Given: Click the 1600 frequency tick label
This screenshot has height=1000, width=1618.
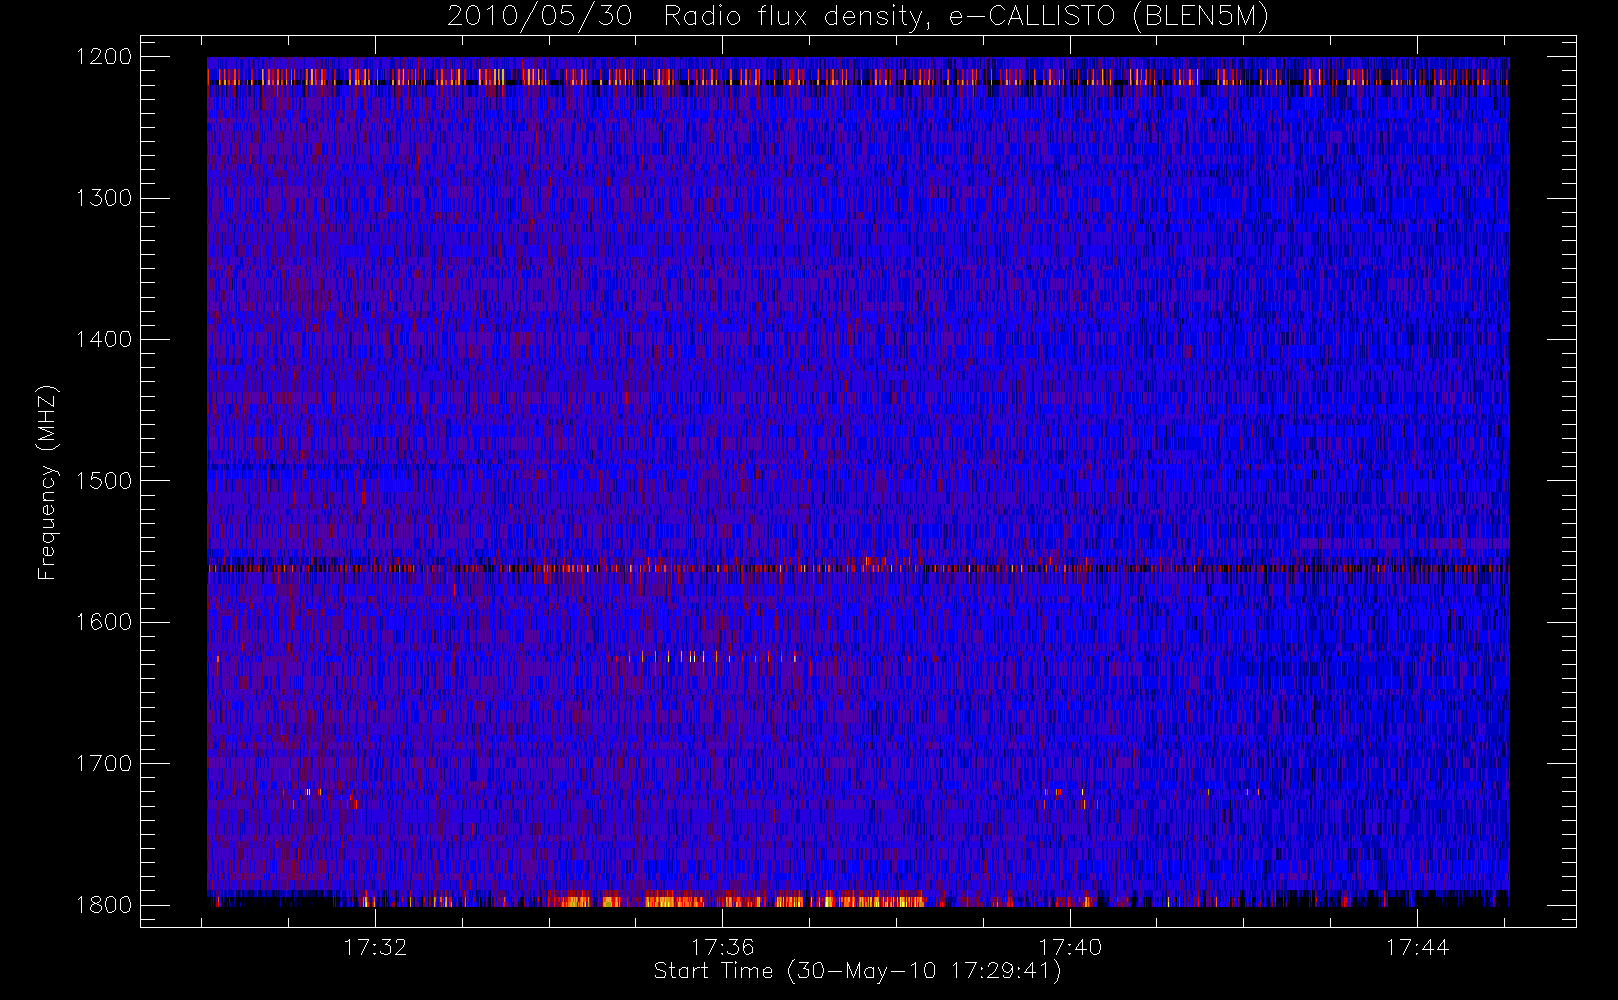Looking at the screenshot, I should coord(104,622).
